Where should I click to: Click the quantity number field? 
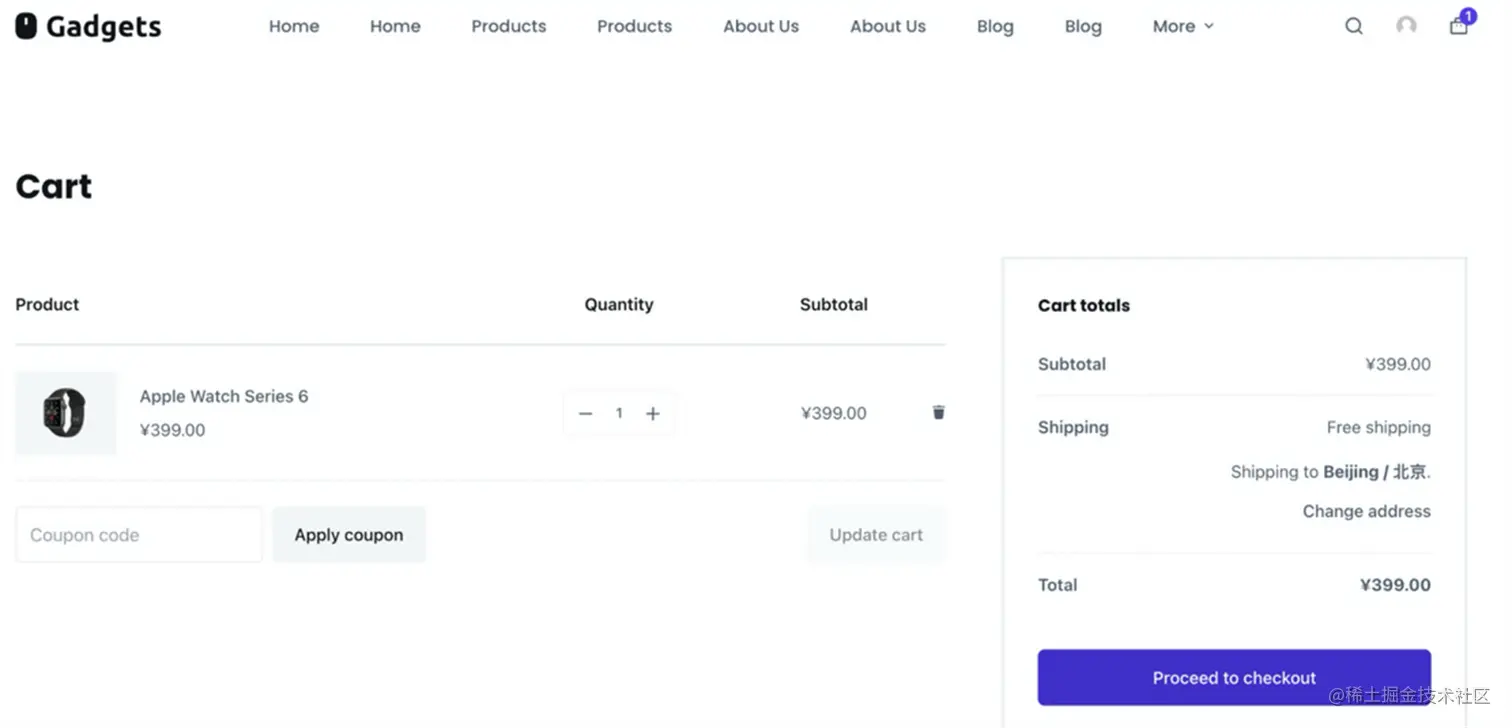(x=619, y=413)
